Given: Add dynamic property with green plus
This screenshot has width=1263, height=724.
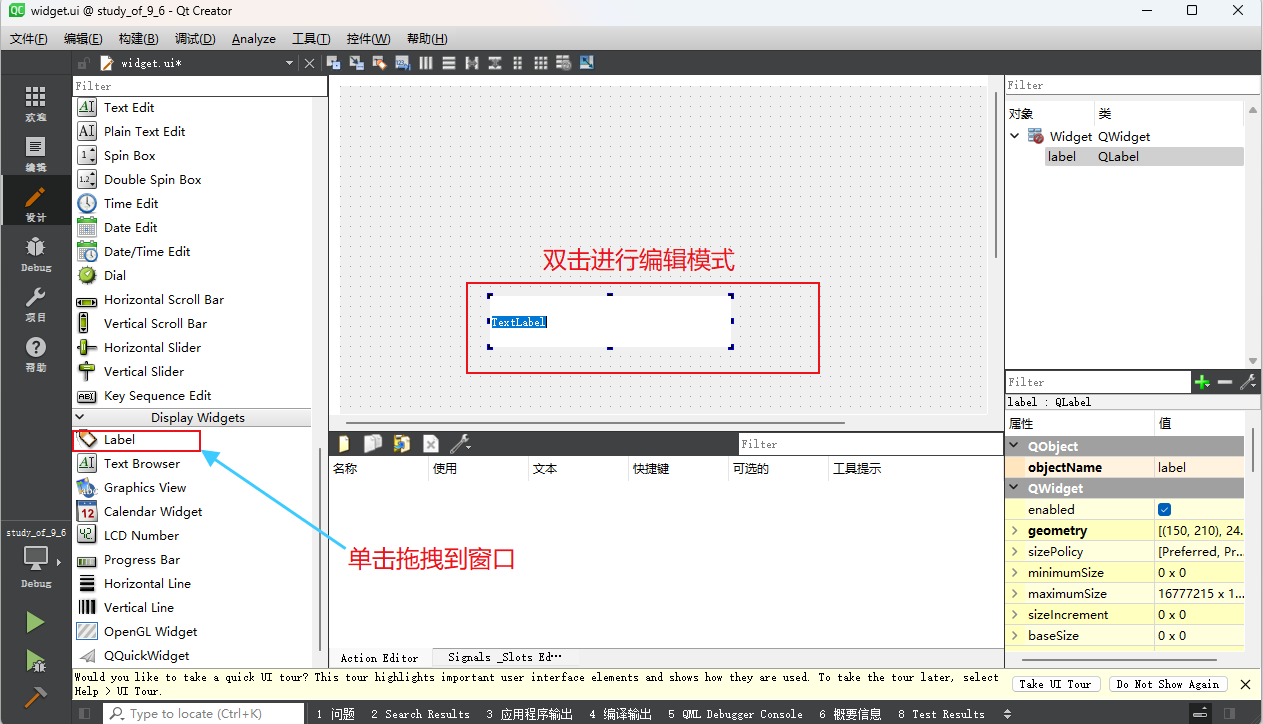Looking at the screenshot, I should coord(1202,382).
